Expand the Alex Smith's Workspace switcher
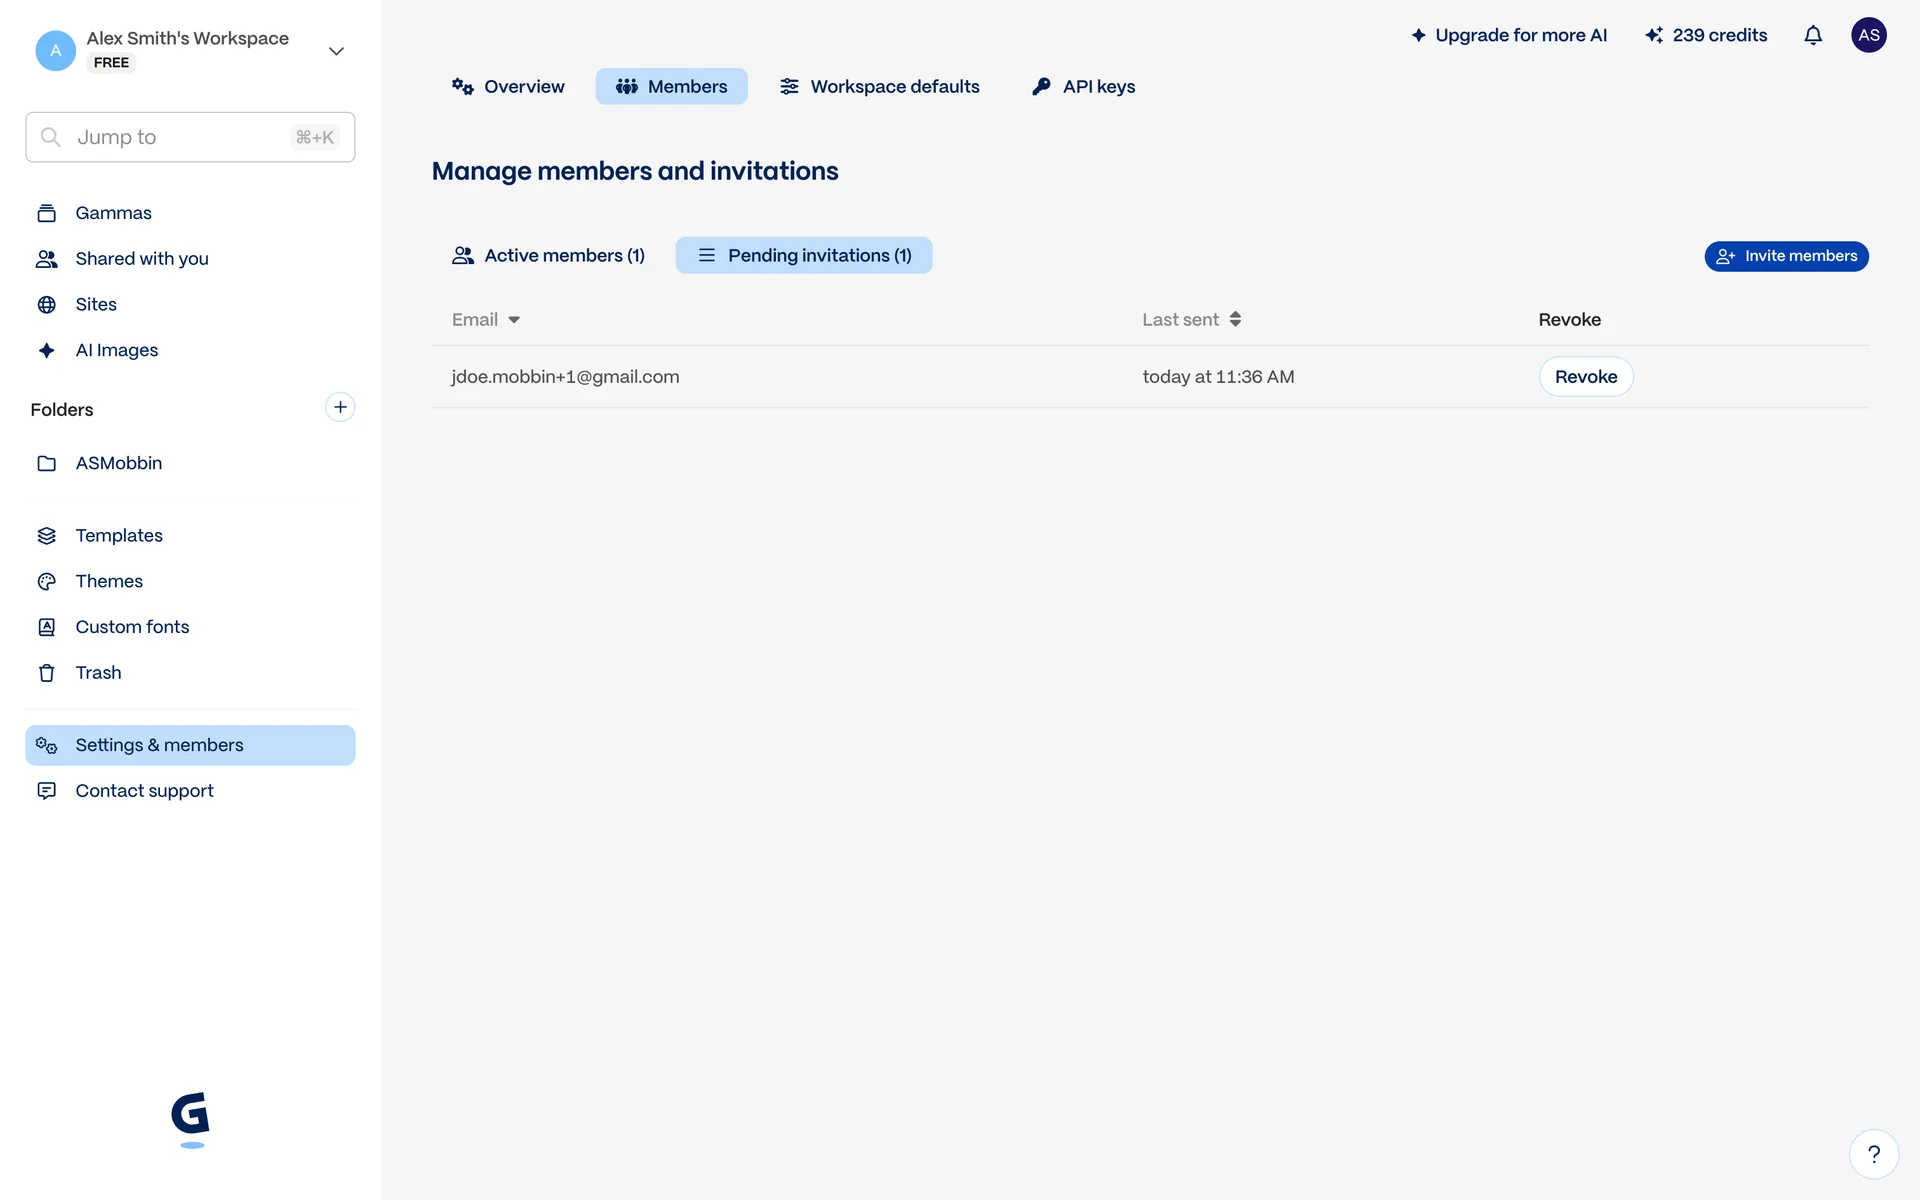This screenshot has height=1200, width=1920. tap(336, 51)
